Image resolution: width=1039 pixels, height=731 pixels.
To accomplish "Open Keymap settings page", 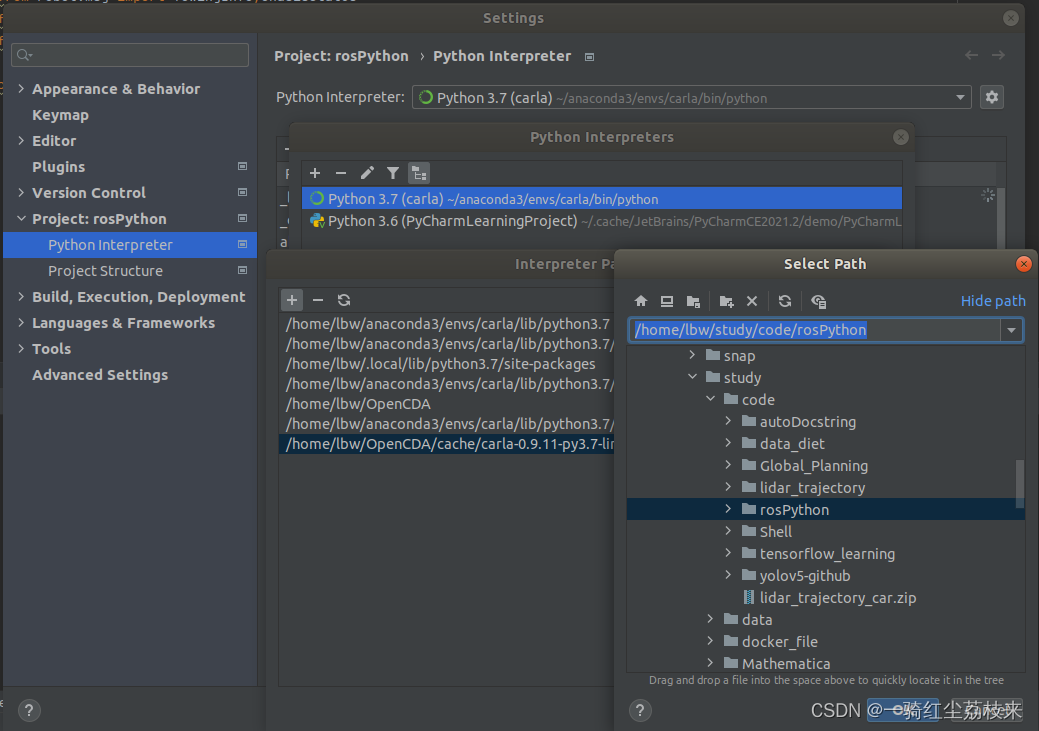I will pos(60,115).
